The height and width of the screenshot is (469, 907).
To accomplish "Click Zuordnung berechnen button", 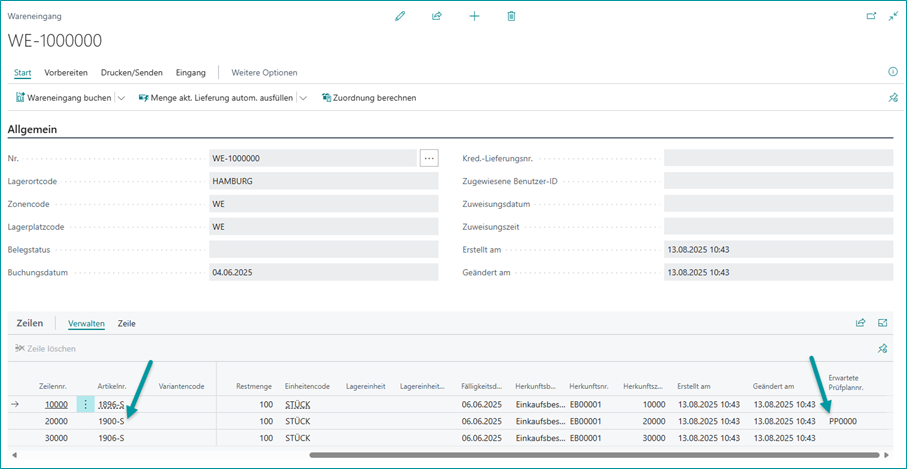I will tap(368, 98).
